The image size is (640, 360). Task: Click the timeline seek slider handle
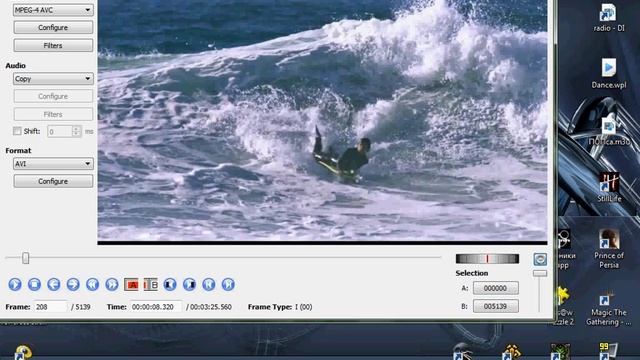coord(26,258)
